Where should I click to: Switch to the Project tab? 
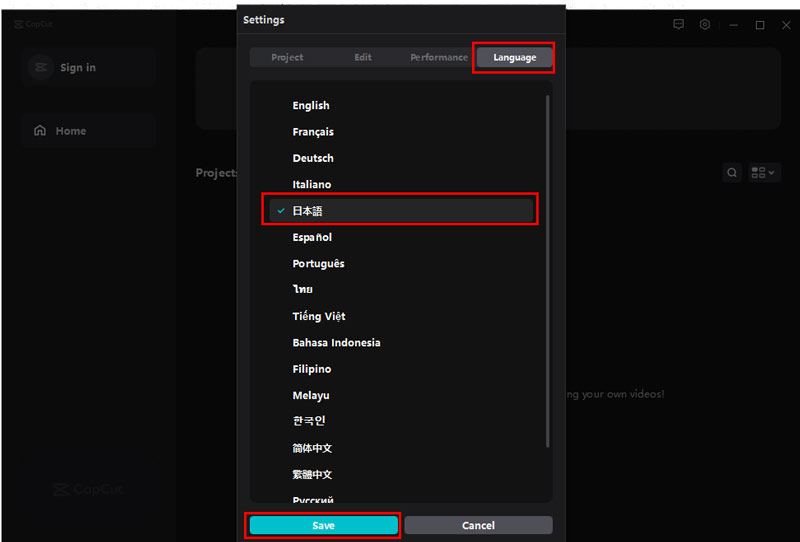pos(287,57)
